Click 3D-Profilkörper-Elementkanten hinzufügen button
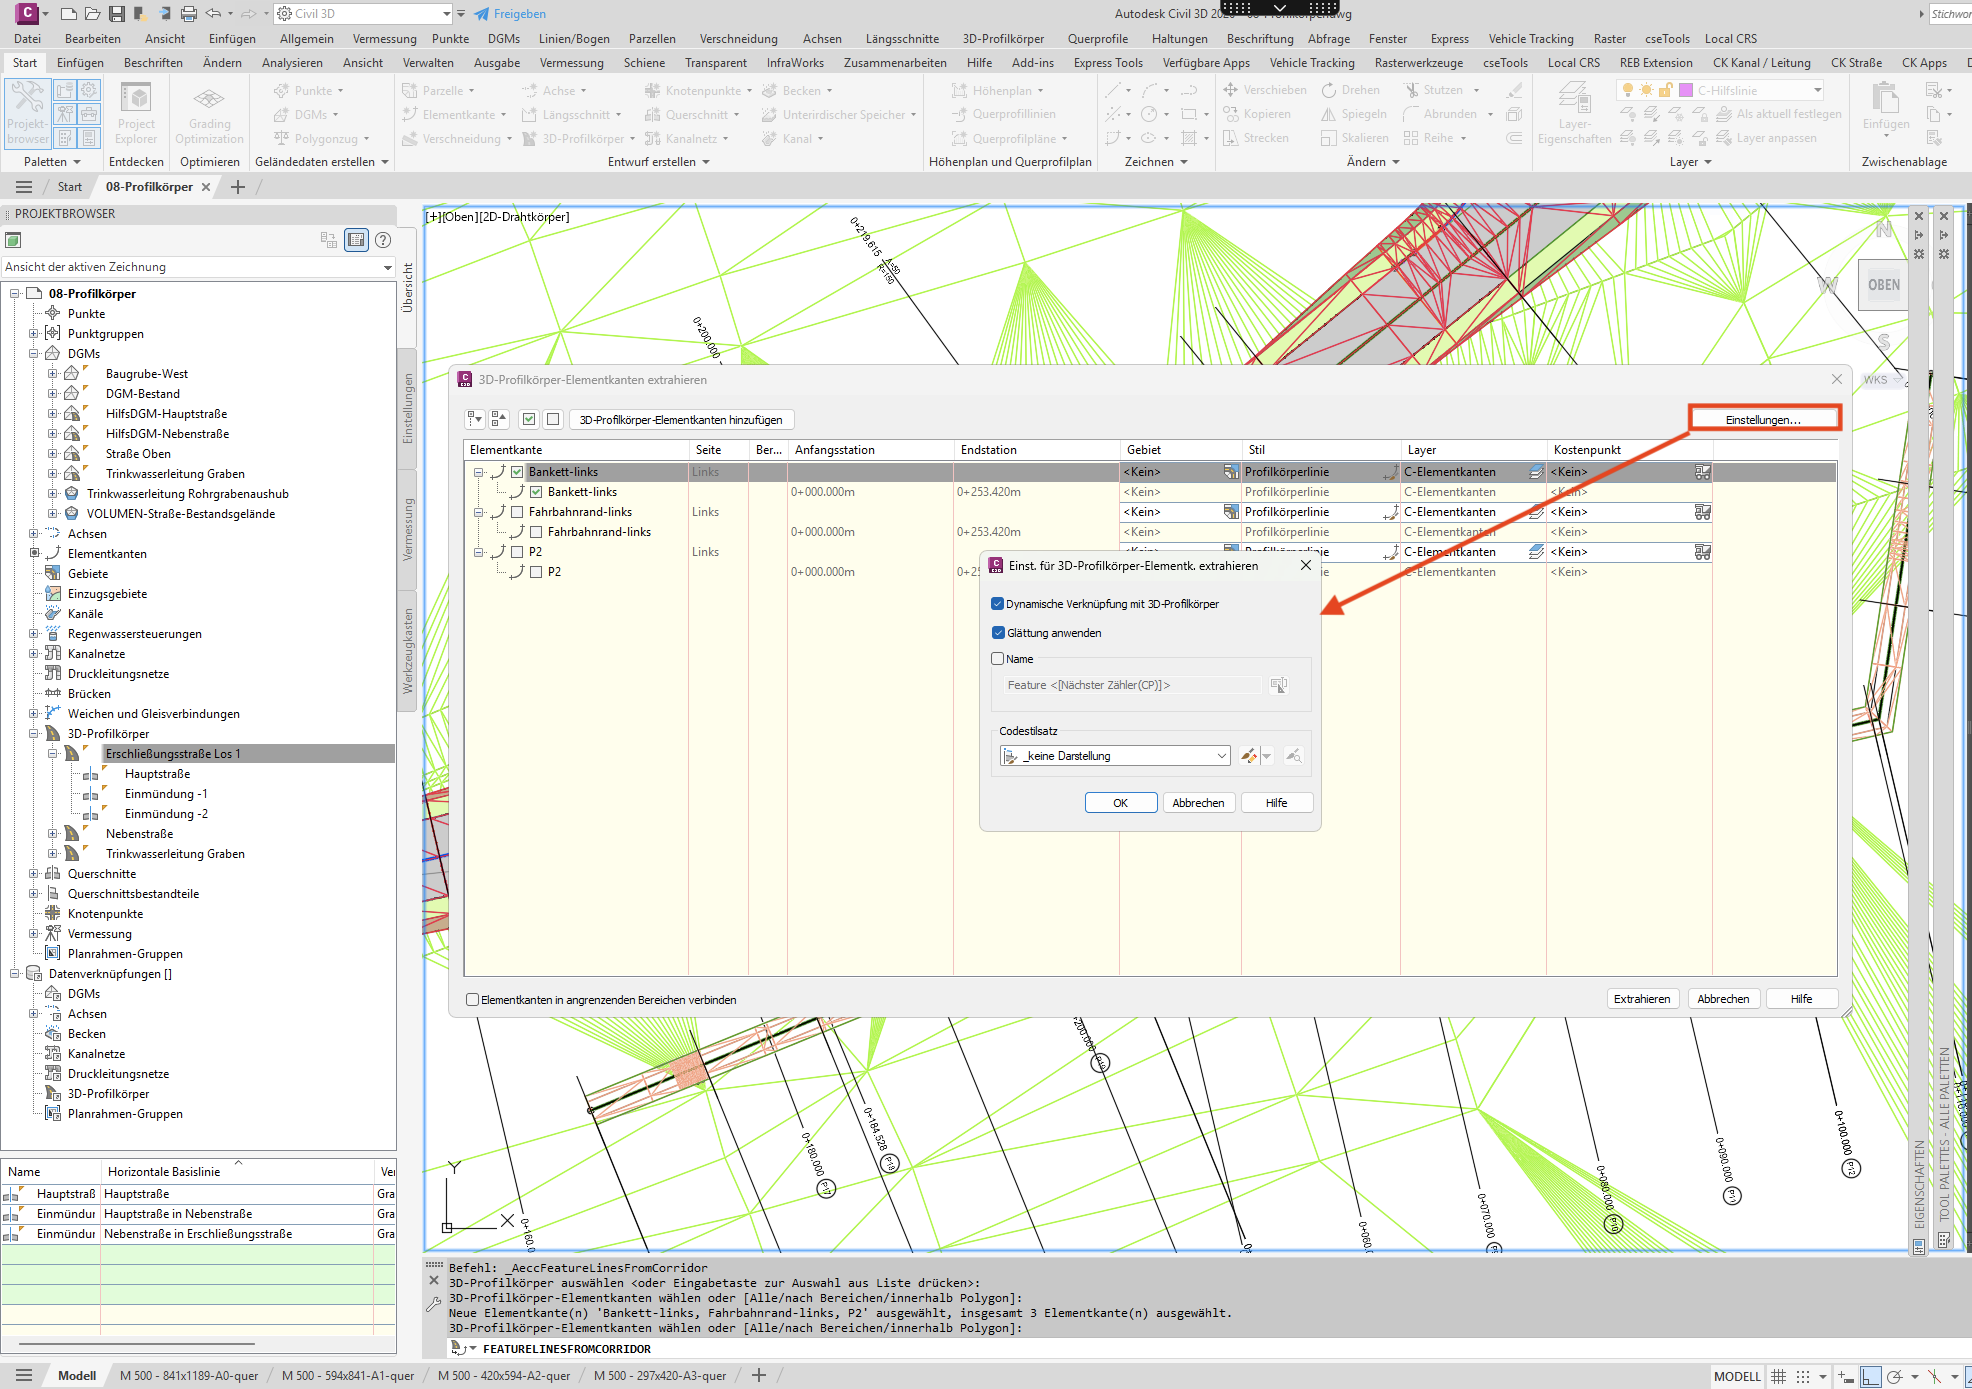Viewport: 1972px width, 1389px height. click(681, 420)
